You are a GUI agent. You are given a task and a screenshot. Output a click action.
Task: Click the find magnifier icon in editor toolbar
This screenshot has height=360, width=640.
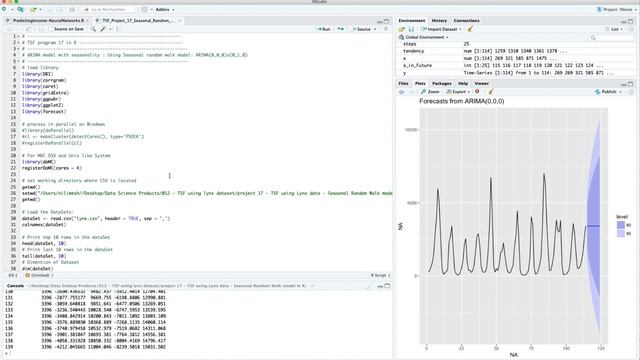click(93, 29)
